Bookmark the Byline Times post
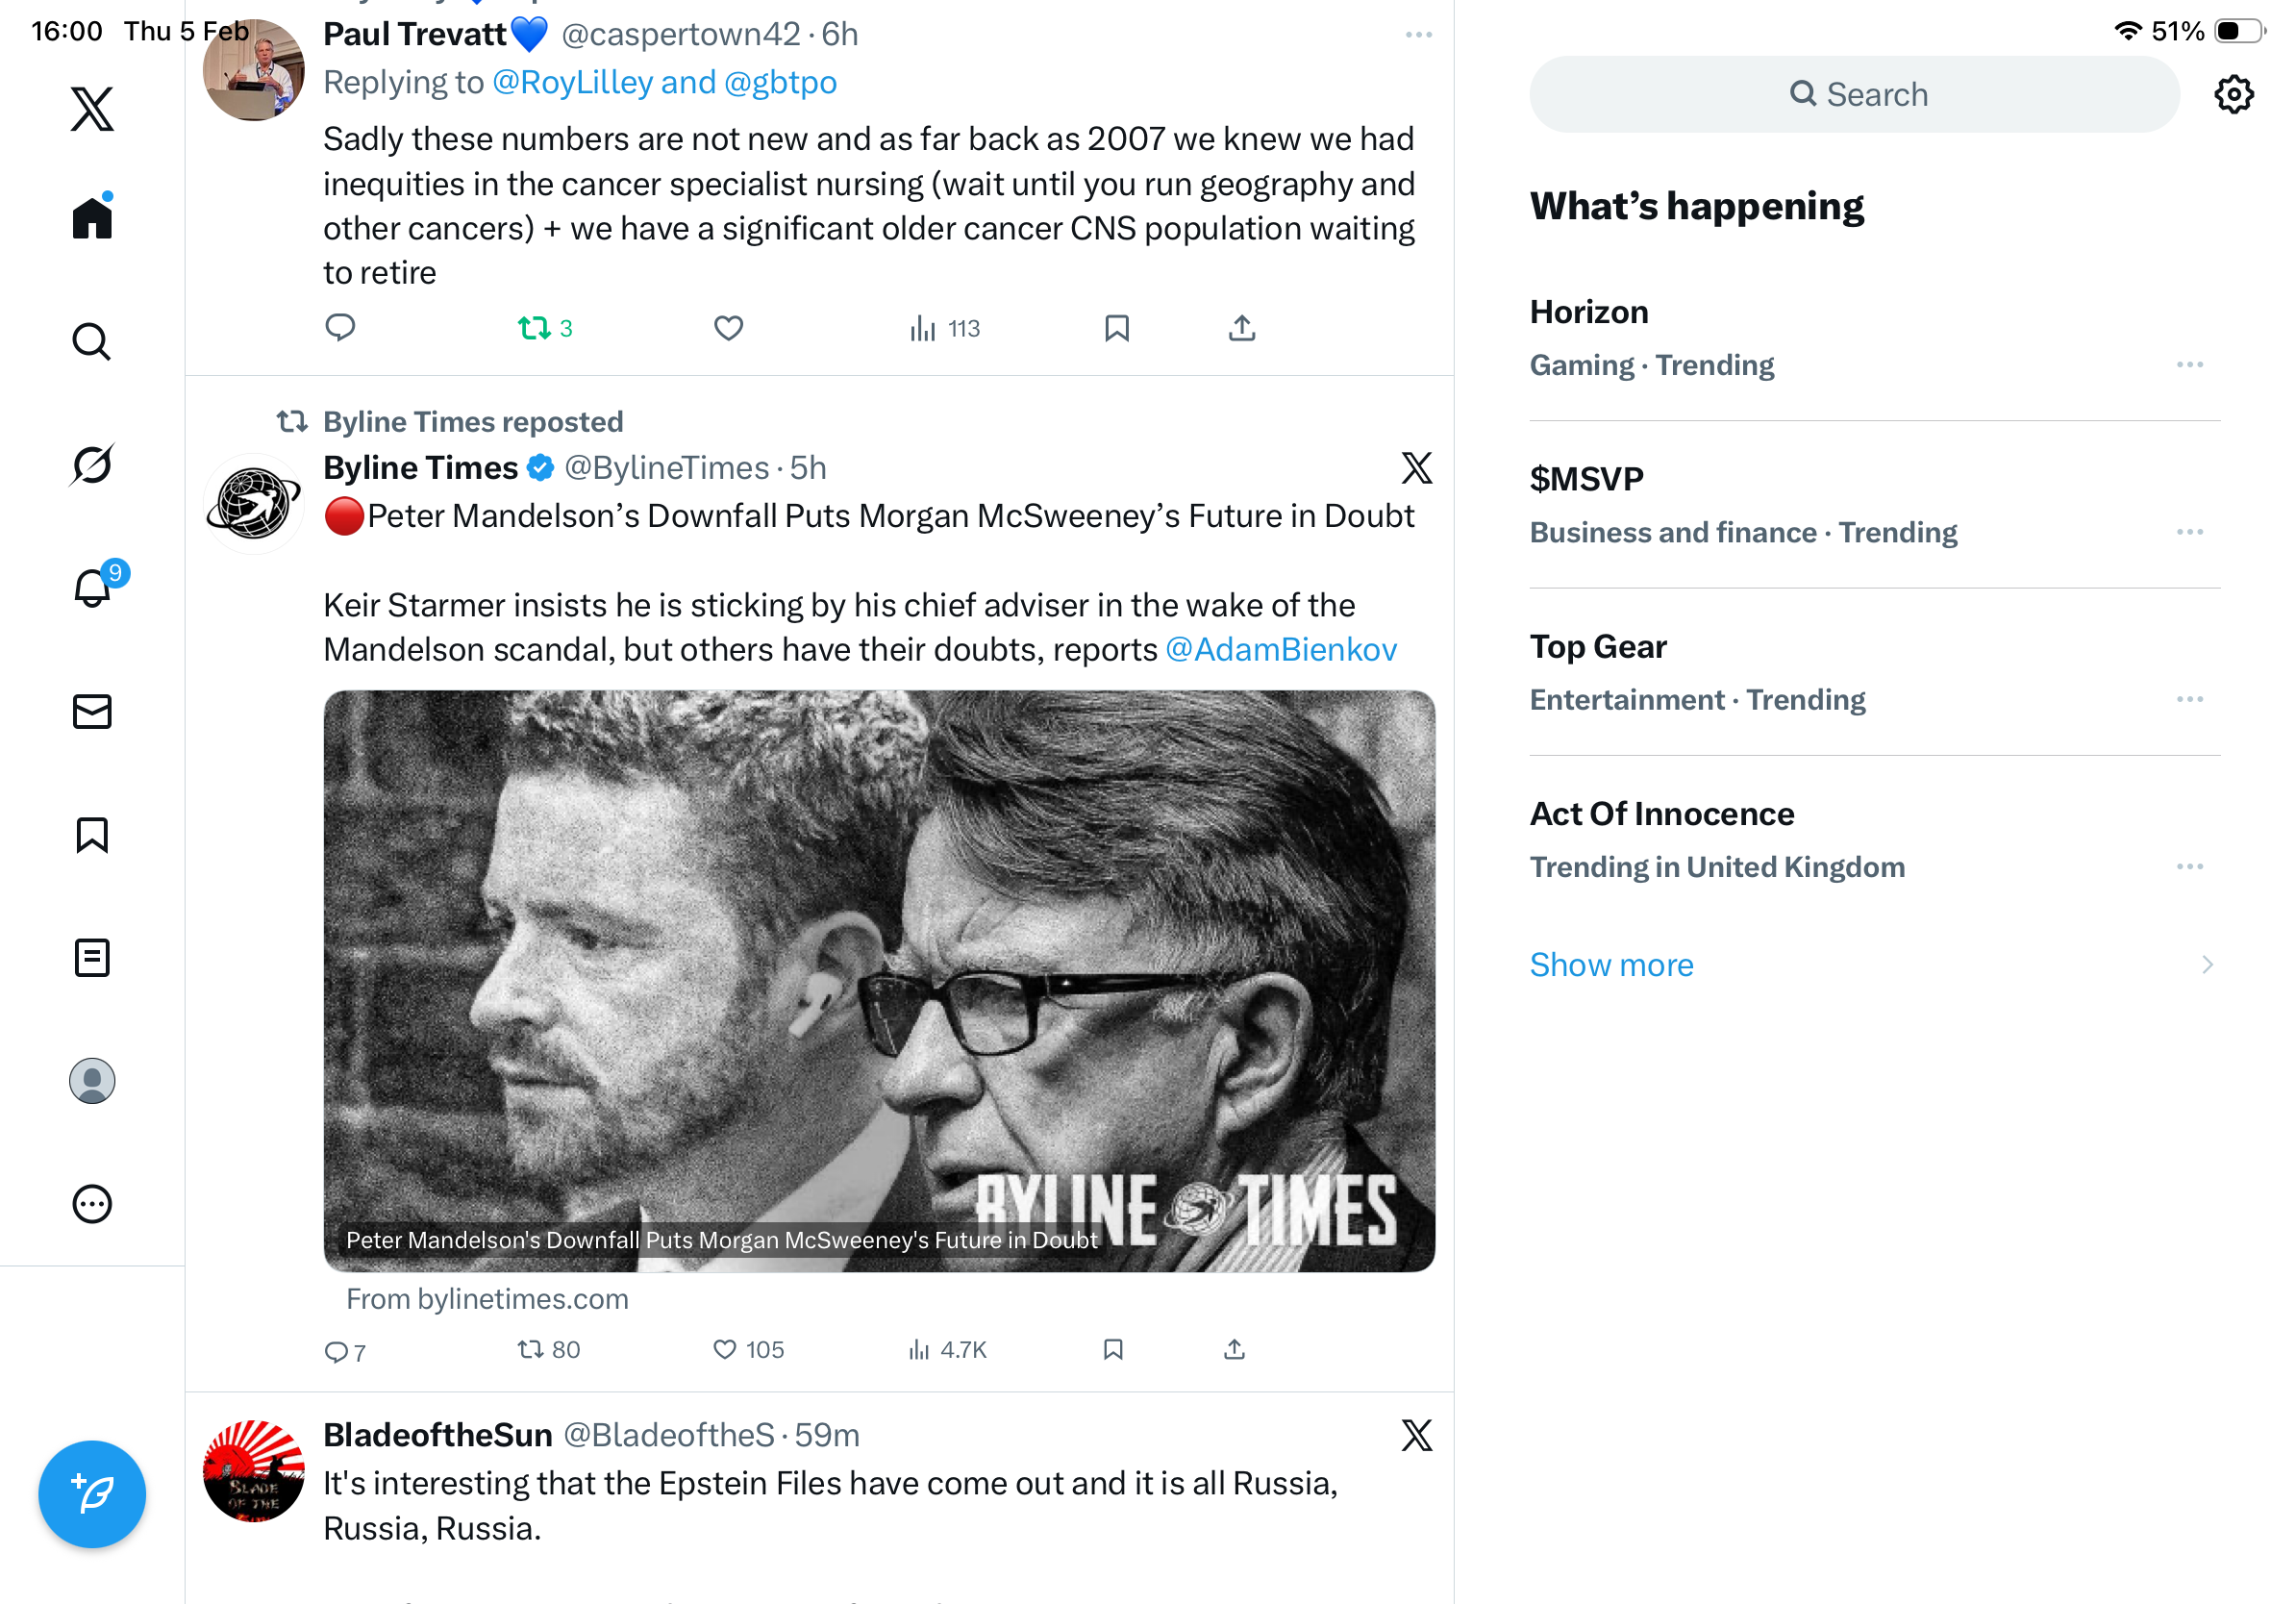Screen dimensions: 2296x1604 pyautogui.click(x=1113, y=1350)
